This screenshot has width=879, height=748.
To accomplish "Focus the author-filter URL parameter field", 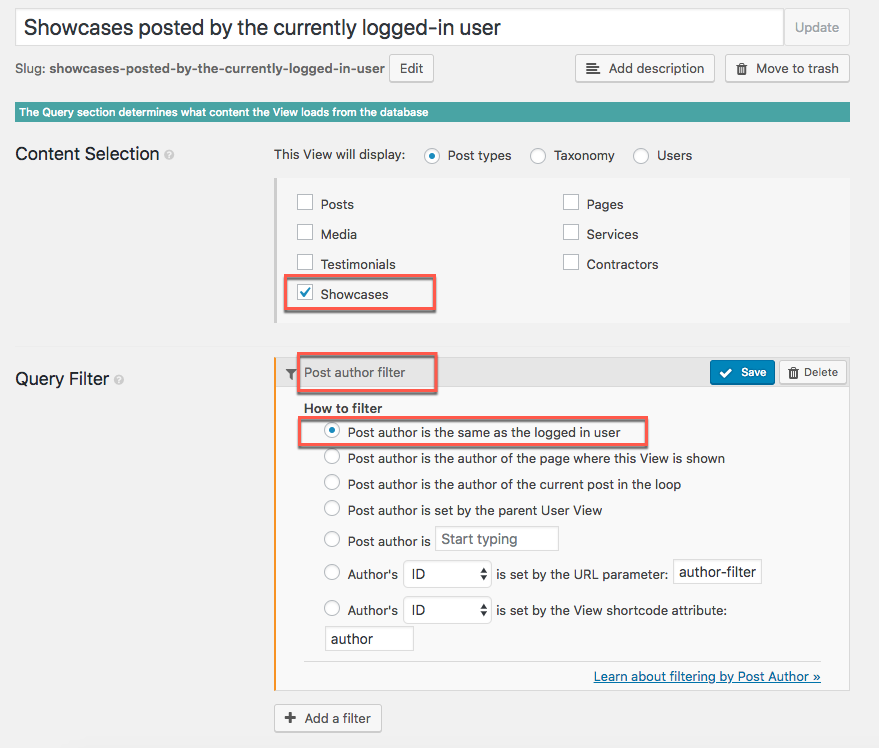I will click(x=717, y=572).
